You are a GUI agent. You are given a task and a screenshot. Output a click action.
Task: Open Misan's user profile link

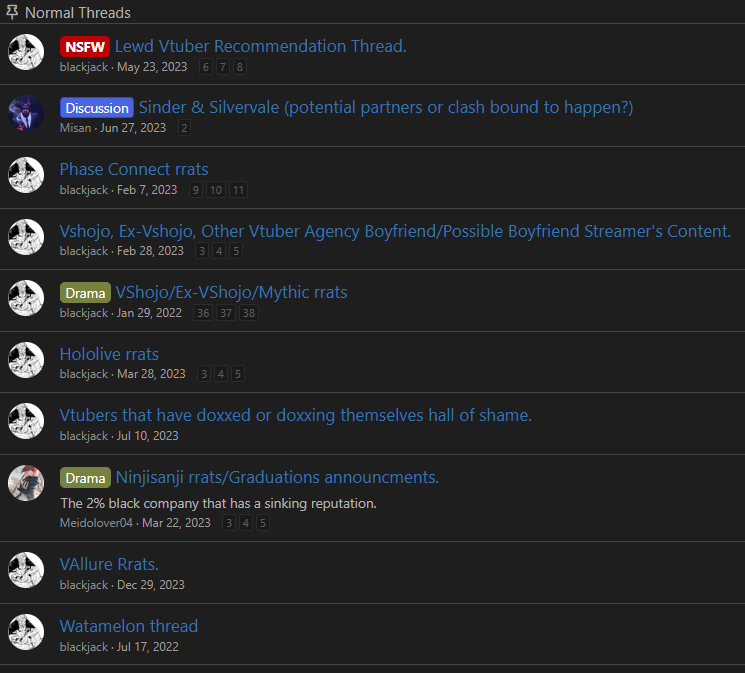(76, 128)
